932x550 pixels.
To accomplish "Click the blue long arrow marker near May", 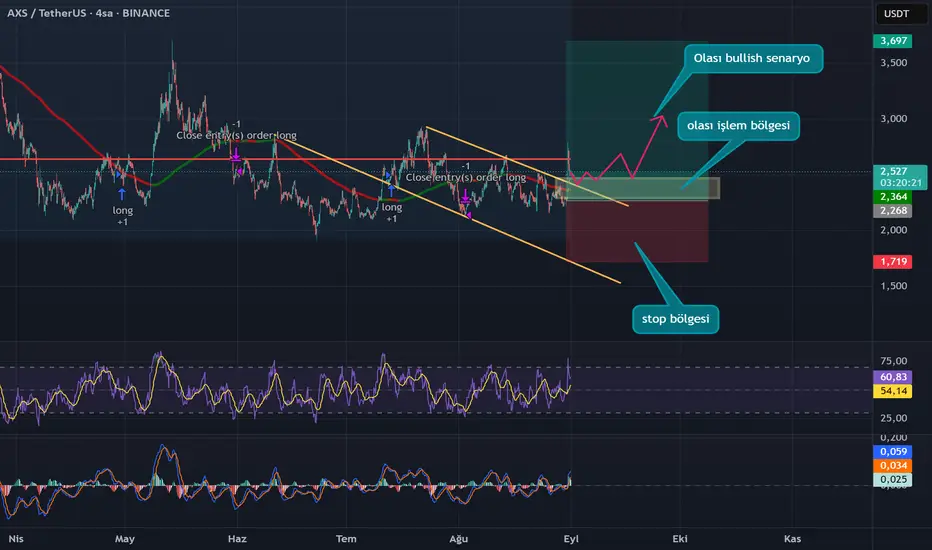I will (x=122, y=194).
